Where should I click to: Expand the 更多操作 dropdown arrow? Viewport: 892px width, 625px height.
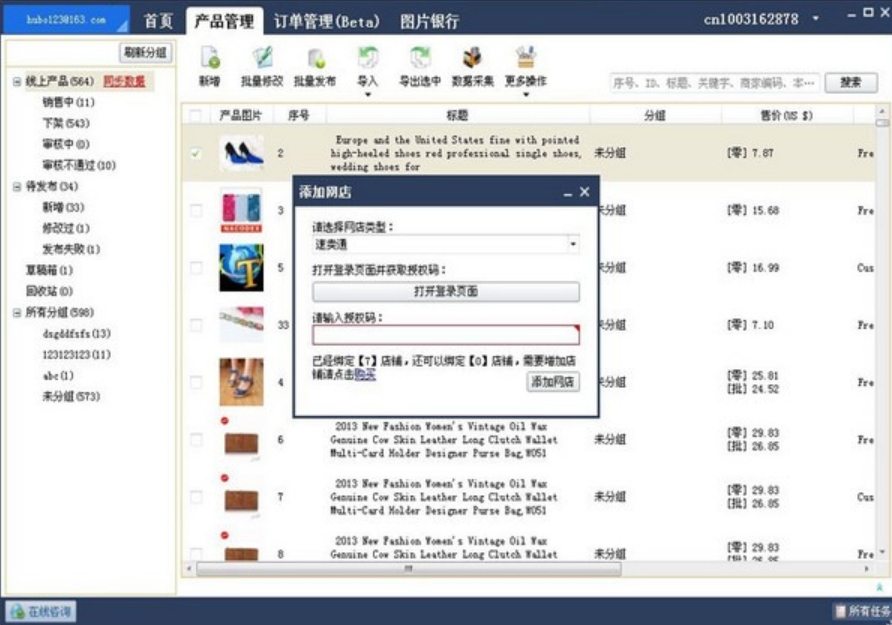click(x=526, y=94)
